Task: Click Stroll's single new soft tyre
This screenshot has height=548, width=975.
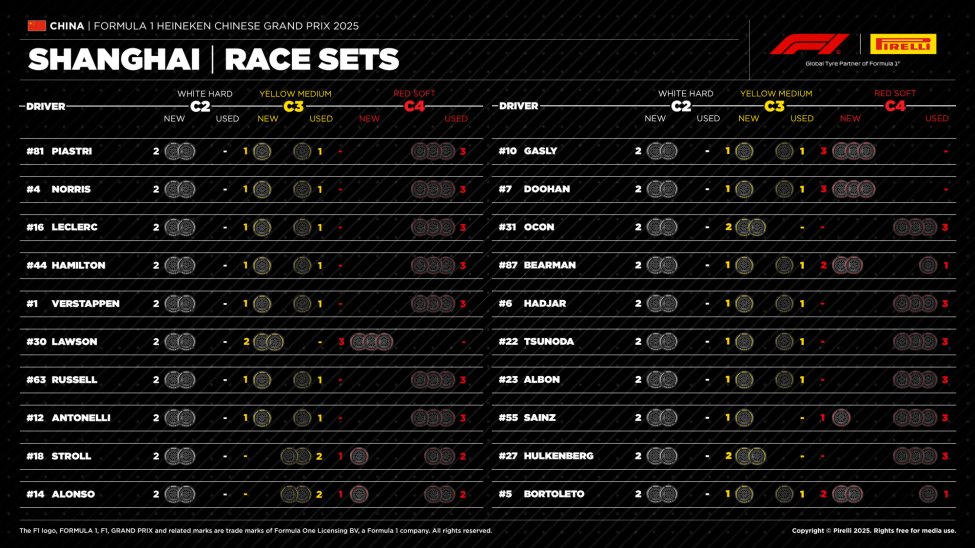Action: tap(358, 456)
